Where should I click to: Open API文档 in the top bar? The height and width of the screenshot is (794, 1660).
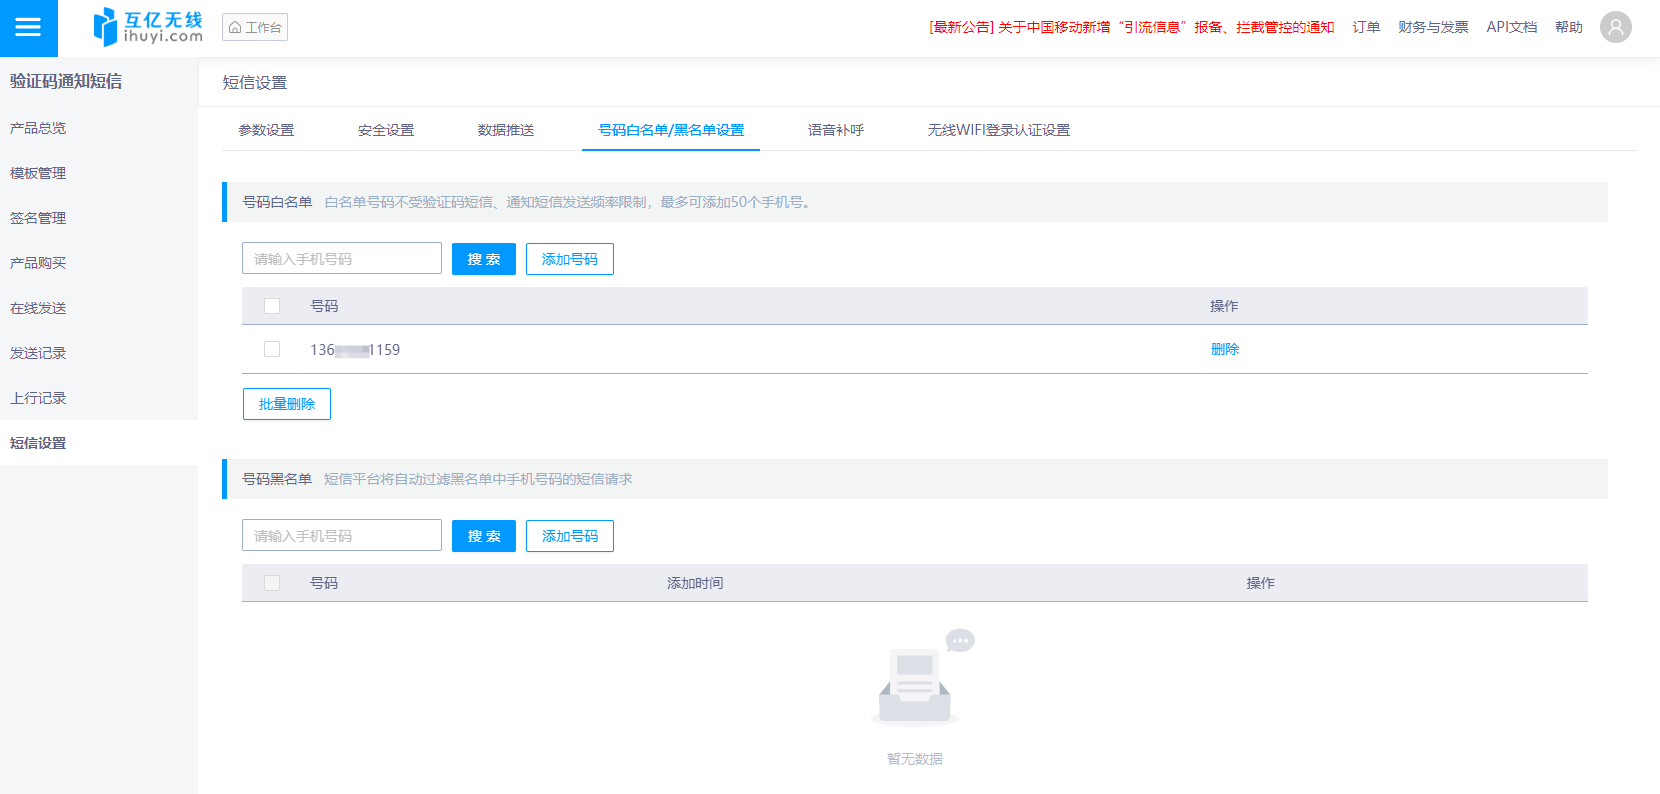pos(1511,27)
